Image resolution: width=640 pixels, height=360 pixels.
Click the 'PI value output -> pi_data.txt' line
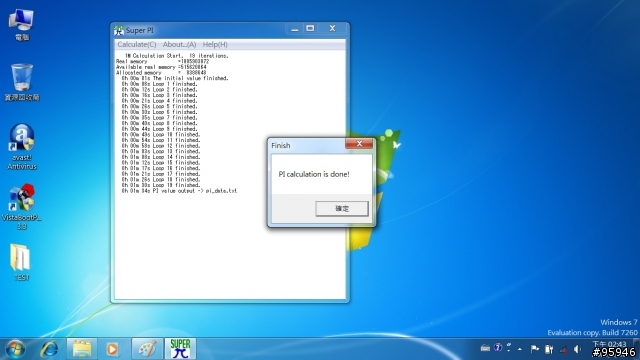(179, 191)
